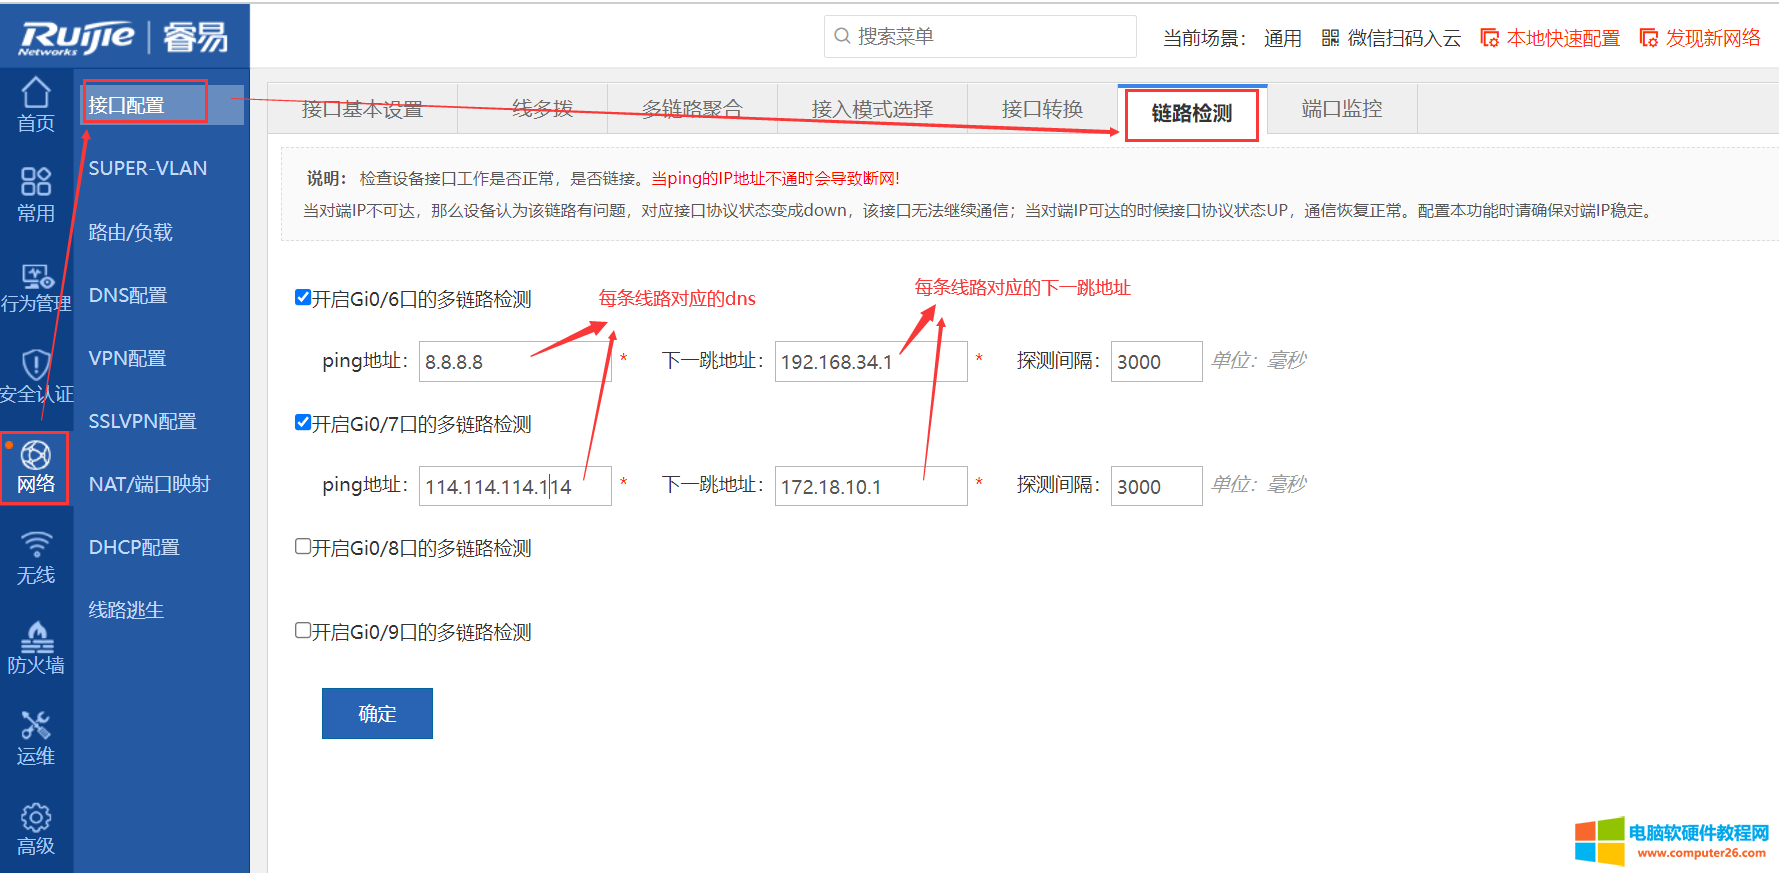
Task: Click the 微信扫码入云 QR code icon
Action: click(1330, 38)
